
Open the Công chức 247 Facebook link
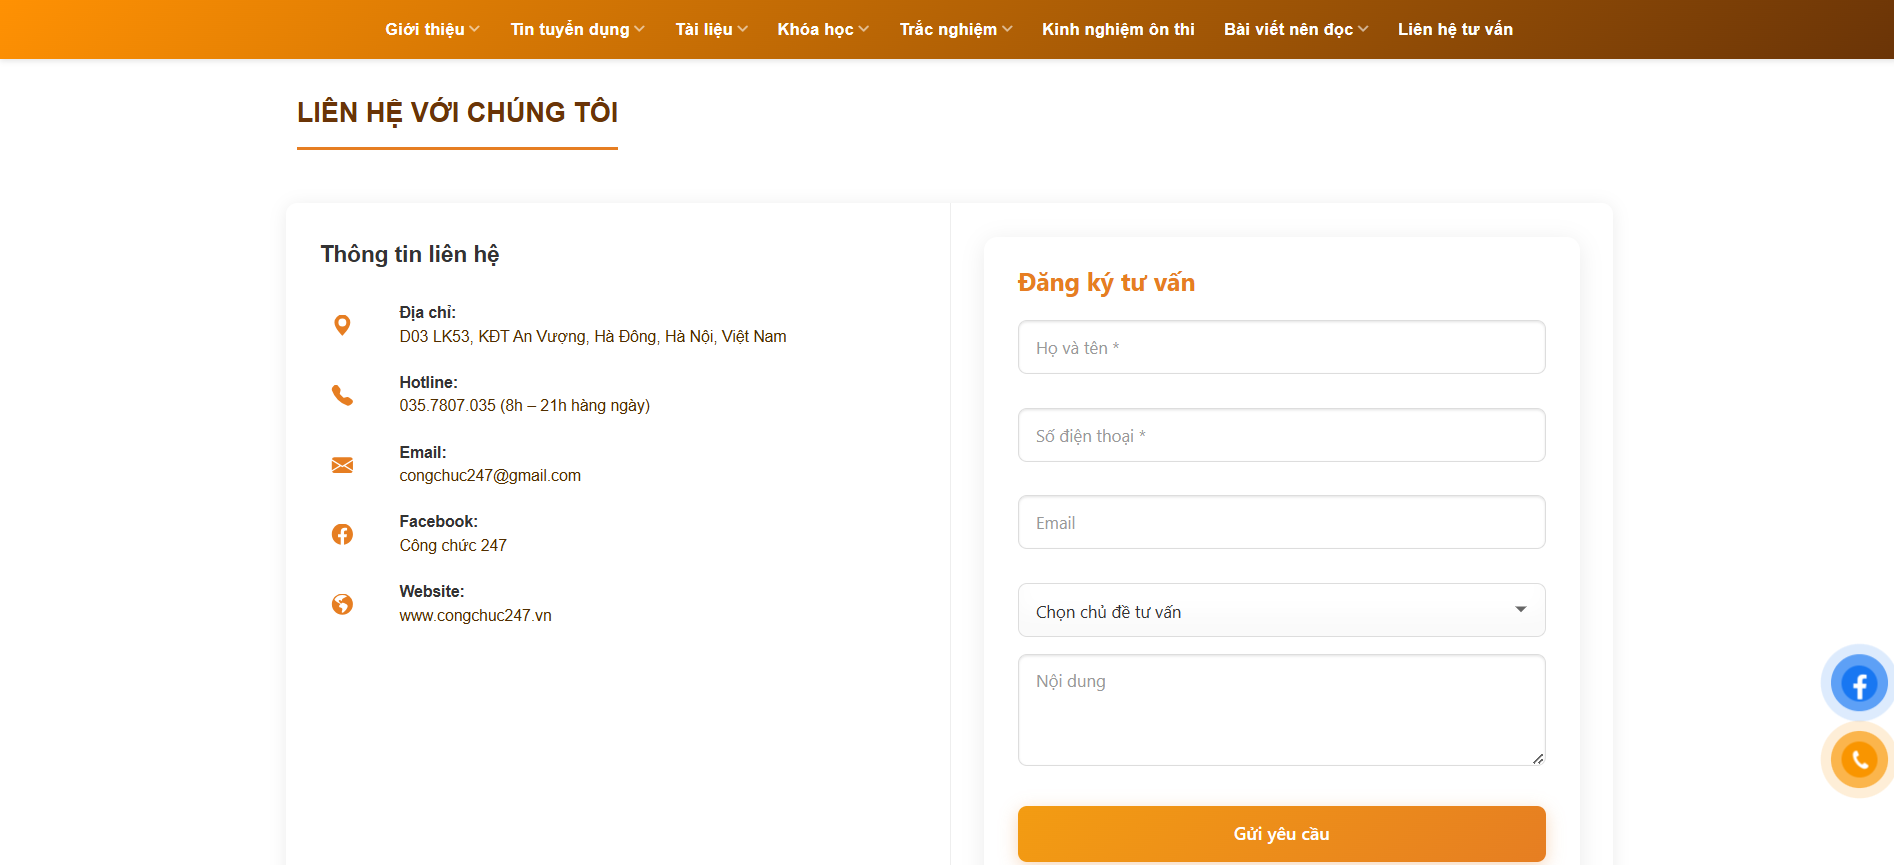[x=453, y=546]
